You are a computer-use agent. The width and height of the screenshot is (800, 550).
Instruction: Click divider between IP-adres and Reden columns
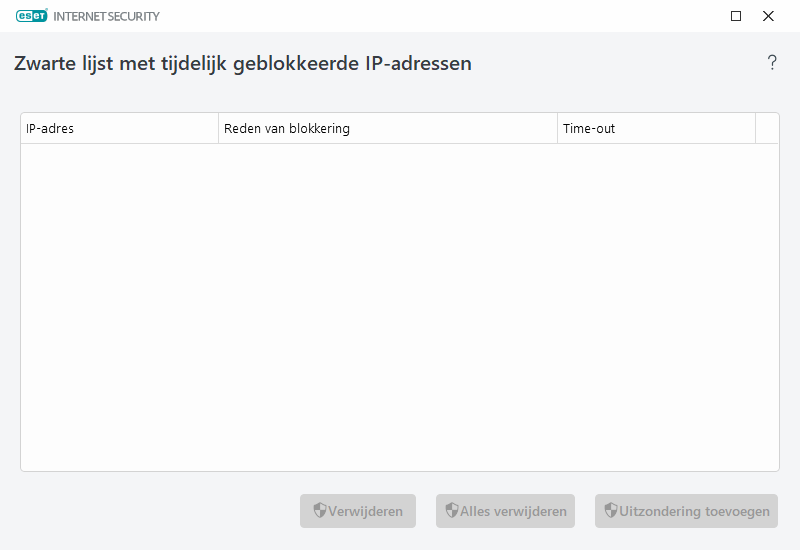point(218,129)
